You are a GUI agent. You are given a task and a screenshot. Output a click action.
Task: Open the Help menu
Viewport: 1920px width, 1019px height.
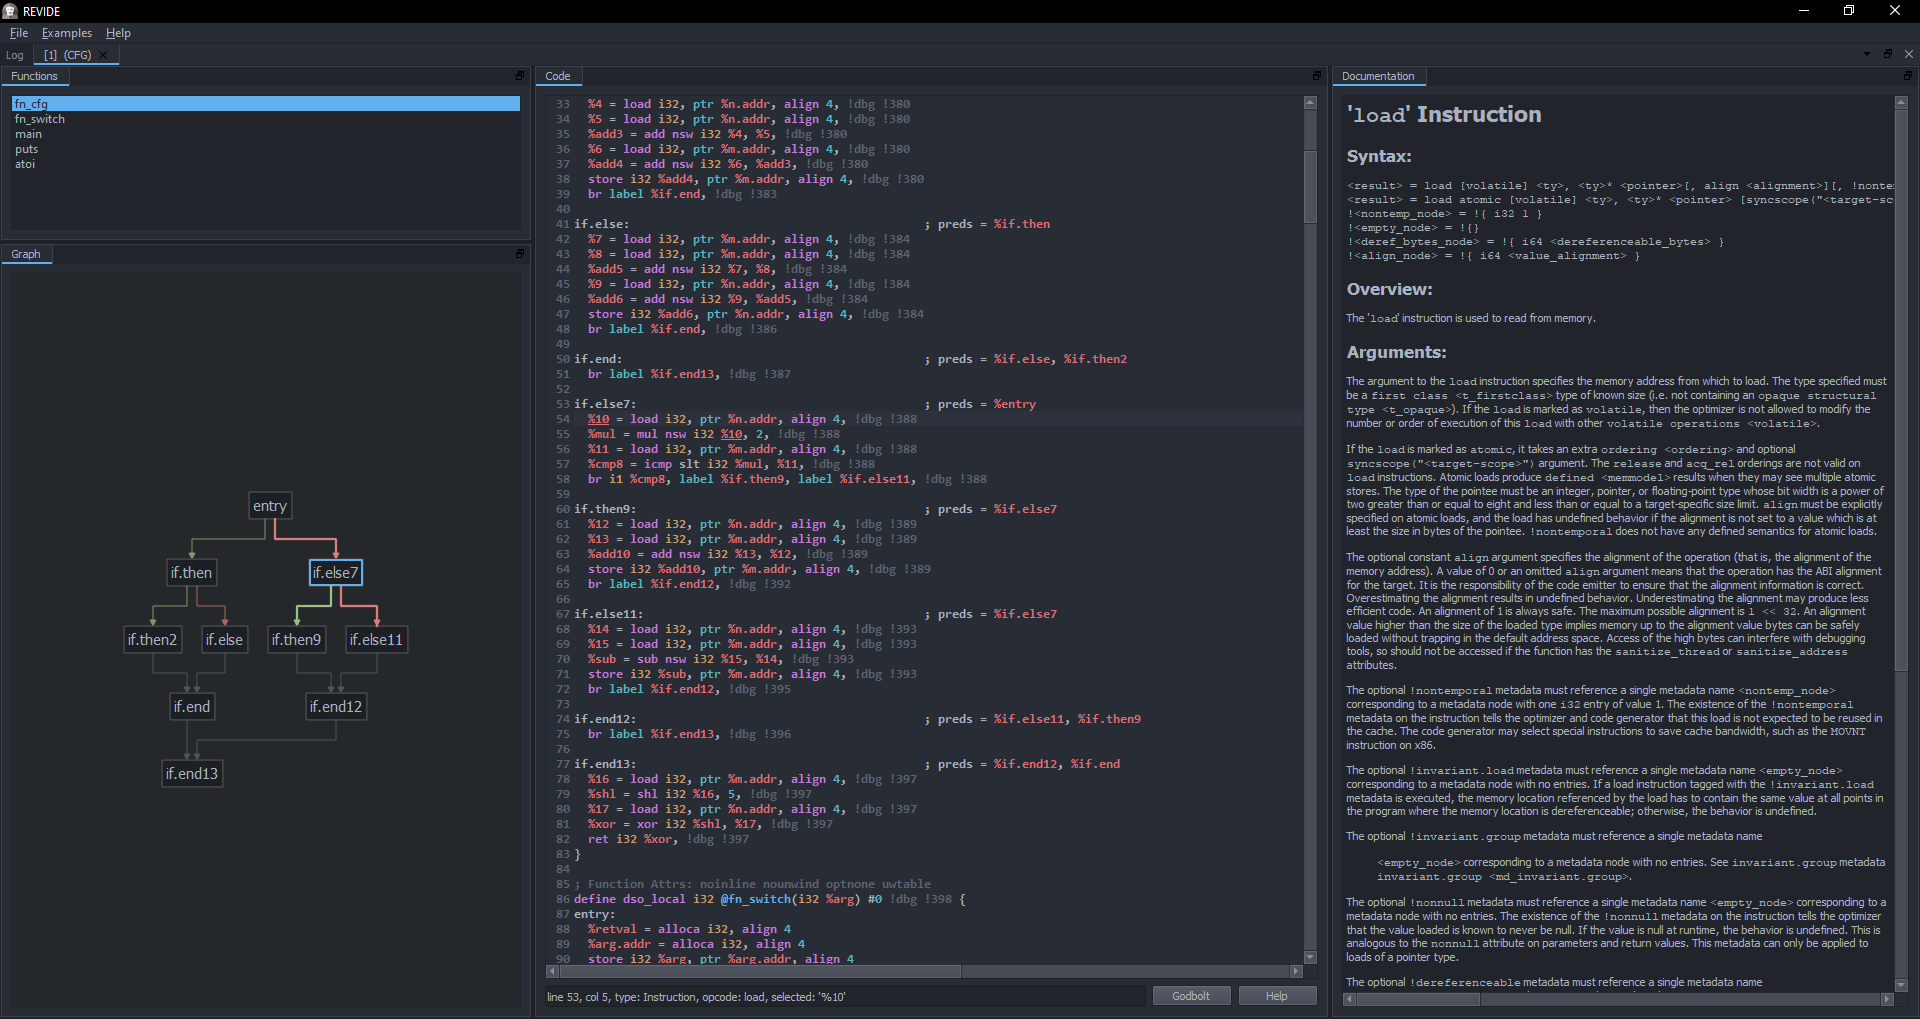pyautogui.click(x=118, y=33)
